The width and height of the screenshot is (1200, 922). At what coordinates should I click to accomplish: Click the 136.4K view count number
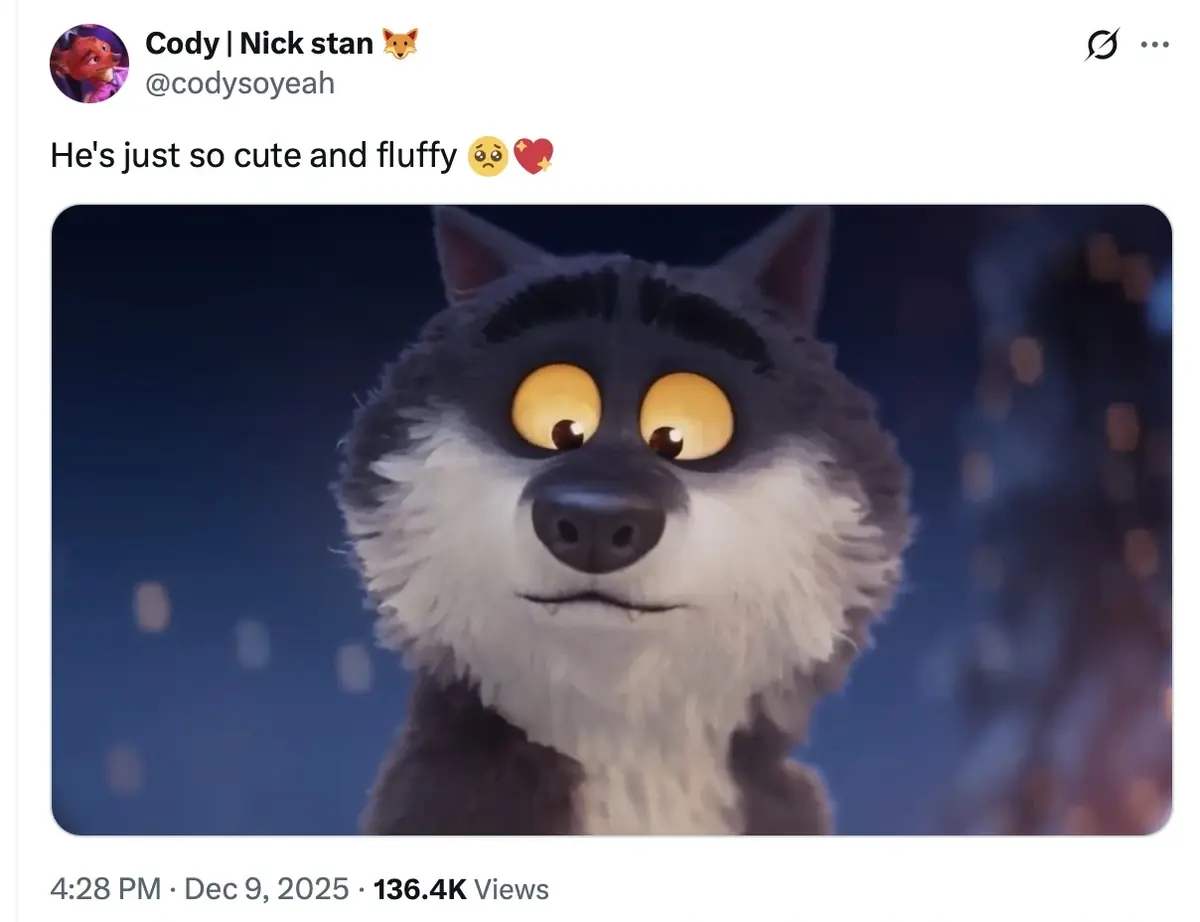(419, 888)
